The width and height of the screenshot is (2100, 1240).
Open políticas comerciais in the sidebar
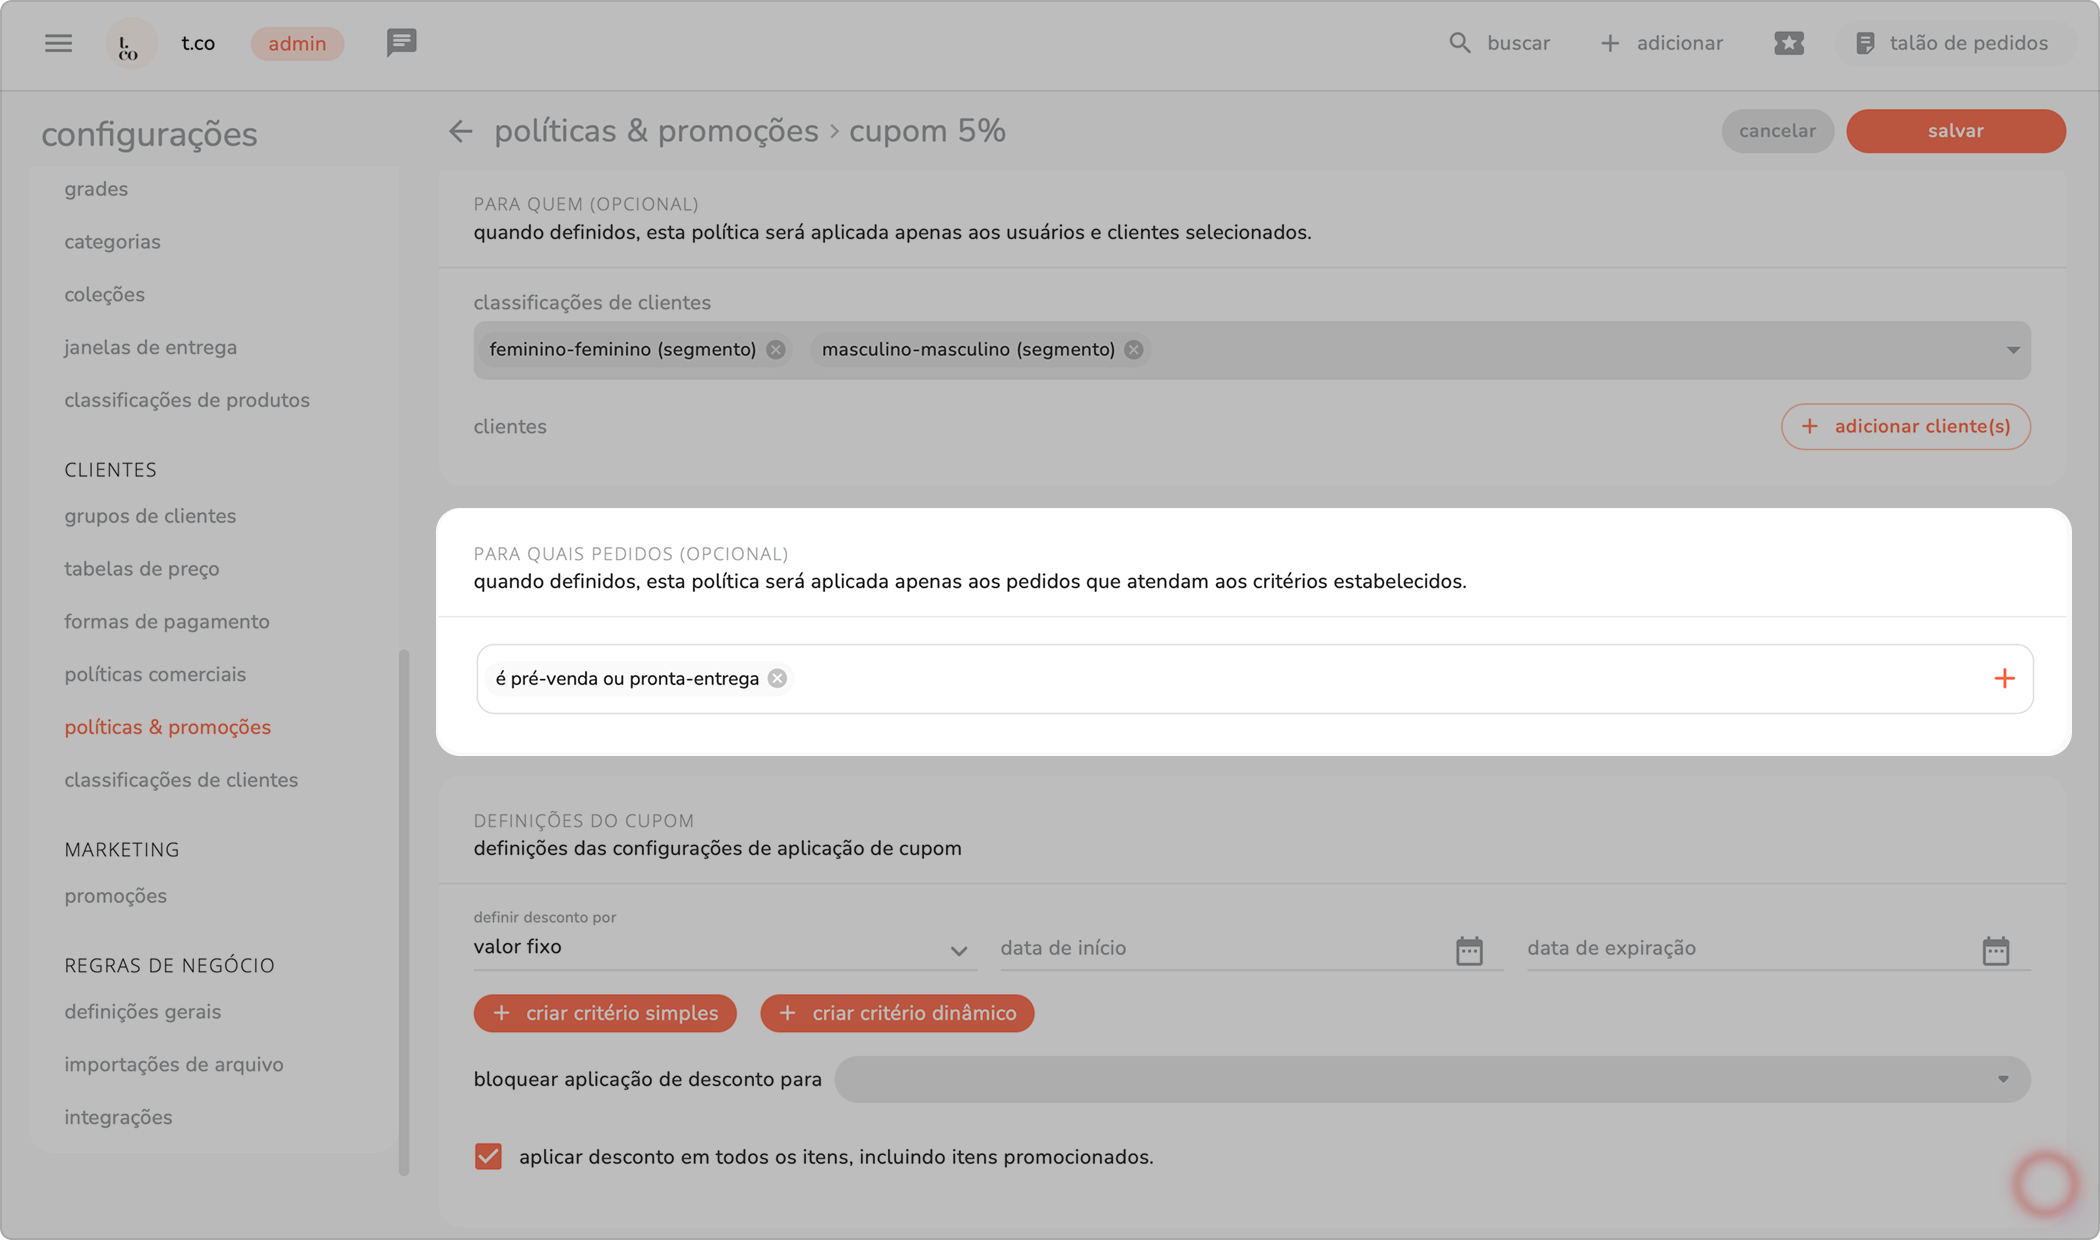click(155, 674)
